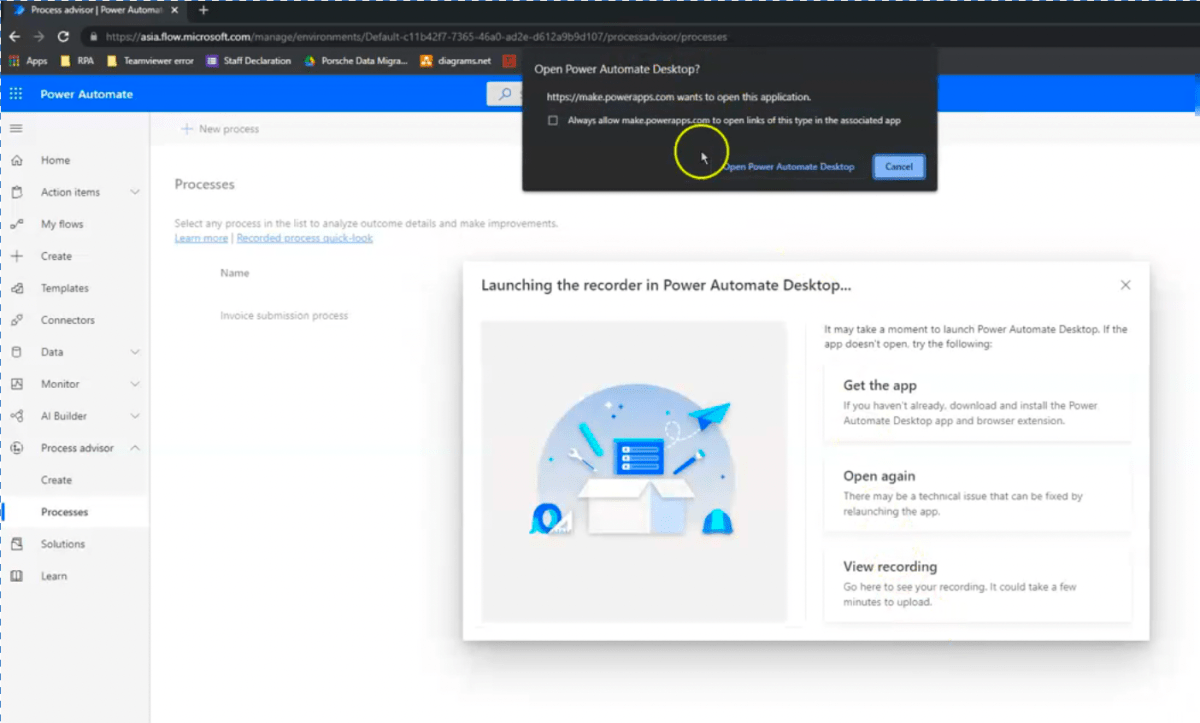
Task: Click the Connectors plug icon
Action: (17, 320)
